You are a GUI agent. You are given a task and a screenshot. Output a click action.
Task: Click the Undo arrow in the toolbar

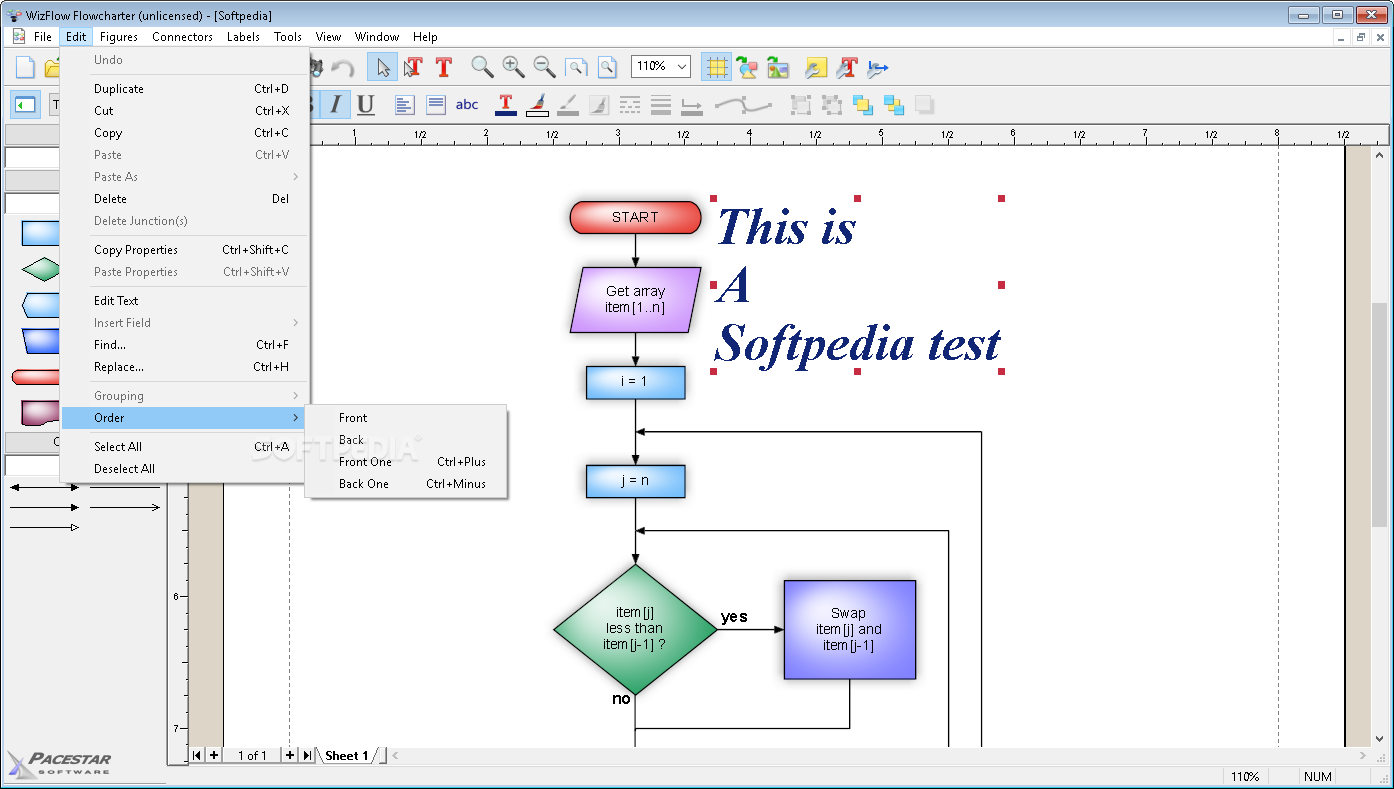[343, 67]
